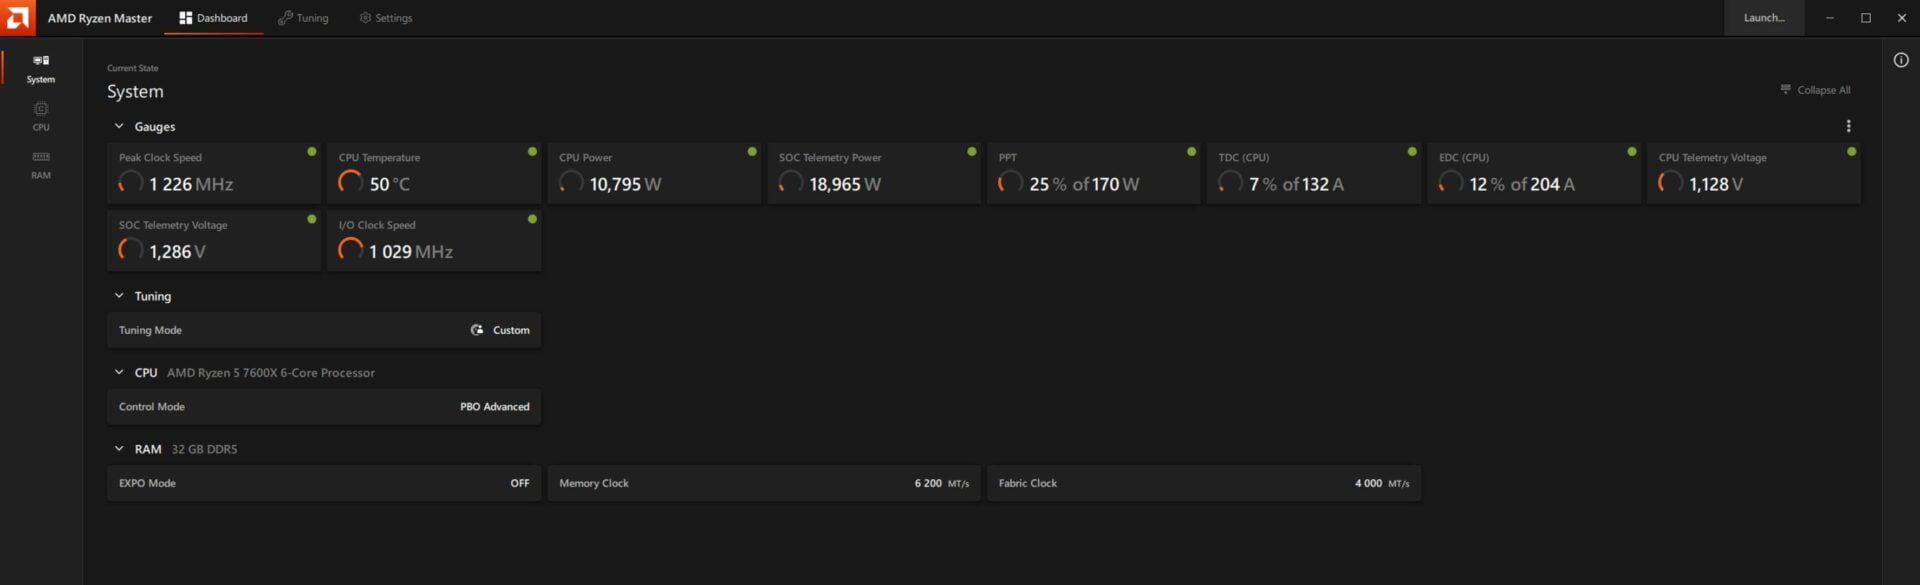
Task: Click the "12 % of 204 A" EDC value
Action: tap(1522, 184)
